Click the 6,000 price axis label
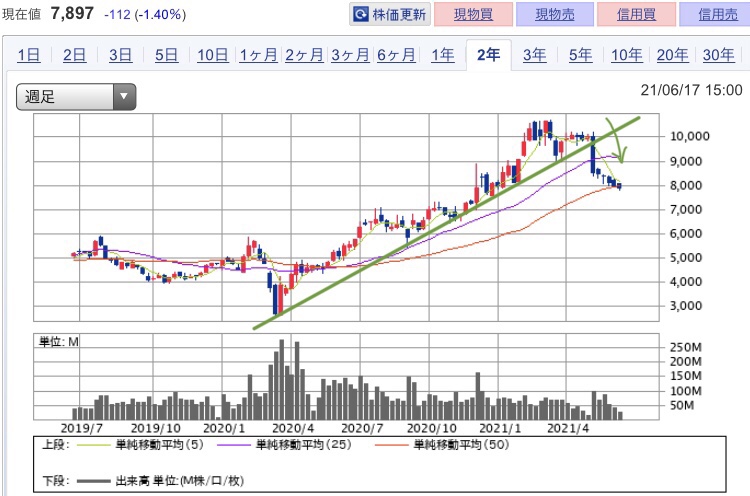The height and width of the screenshot is (496, 750). pos(685,233)
